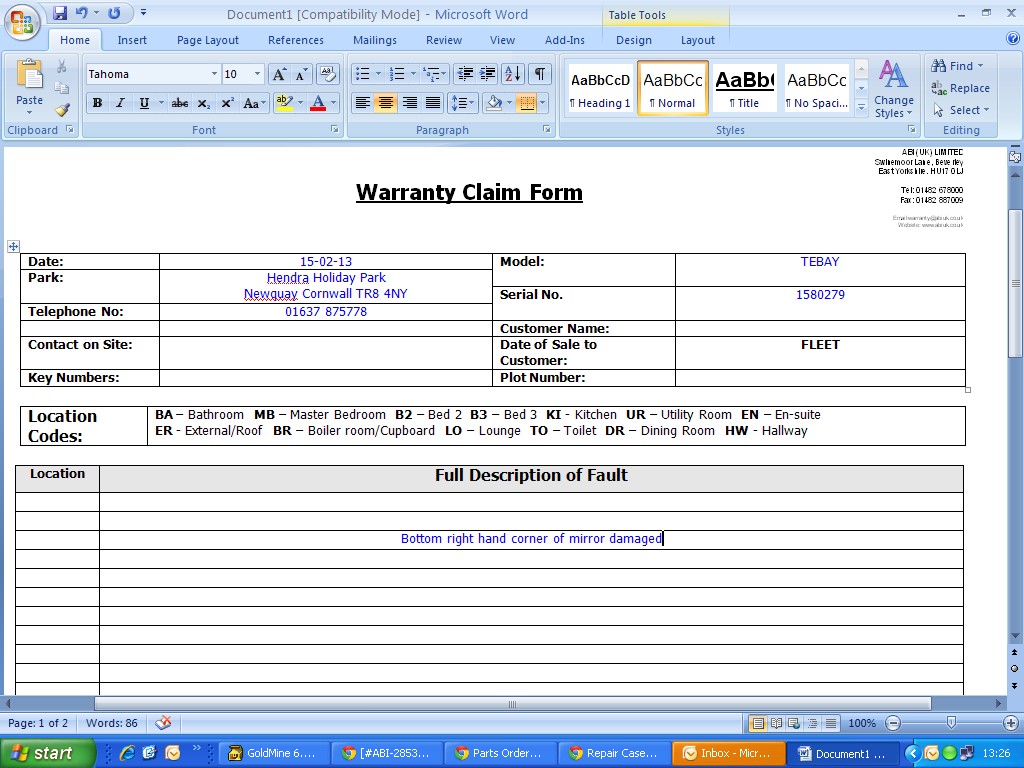Click the Justify alignment icon

point(433,103)
